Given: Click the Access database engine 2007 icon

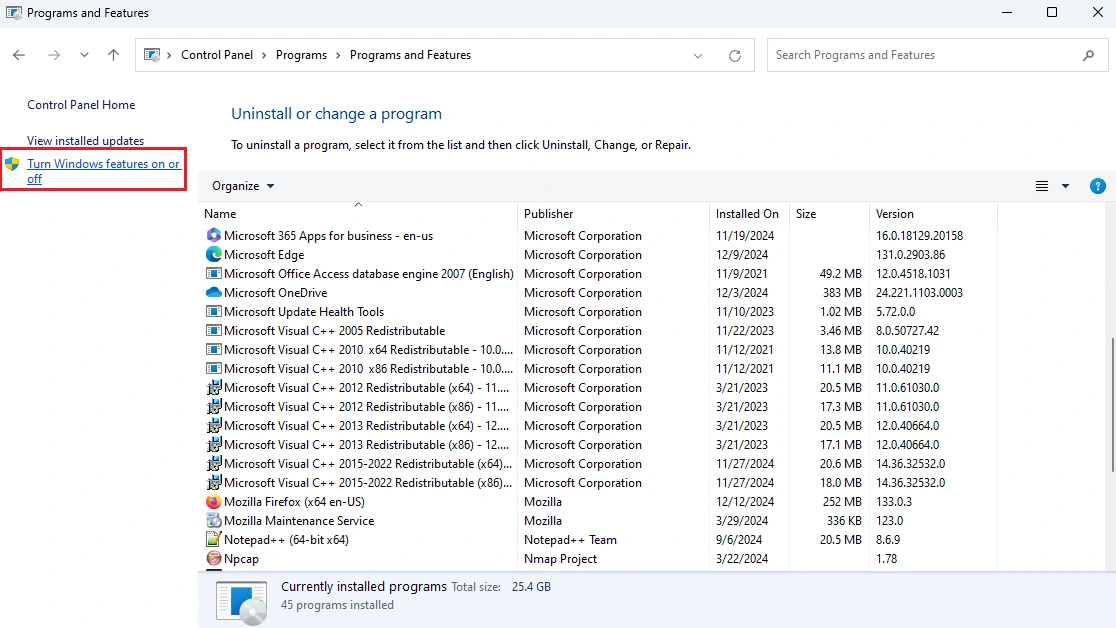Looking at the screenshot, I should click(214, 273).
